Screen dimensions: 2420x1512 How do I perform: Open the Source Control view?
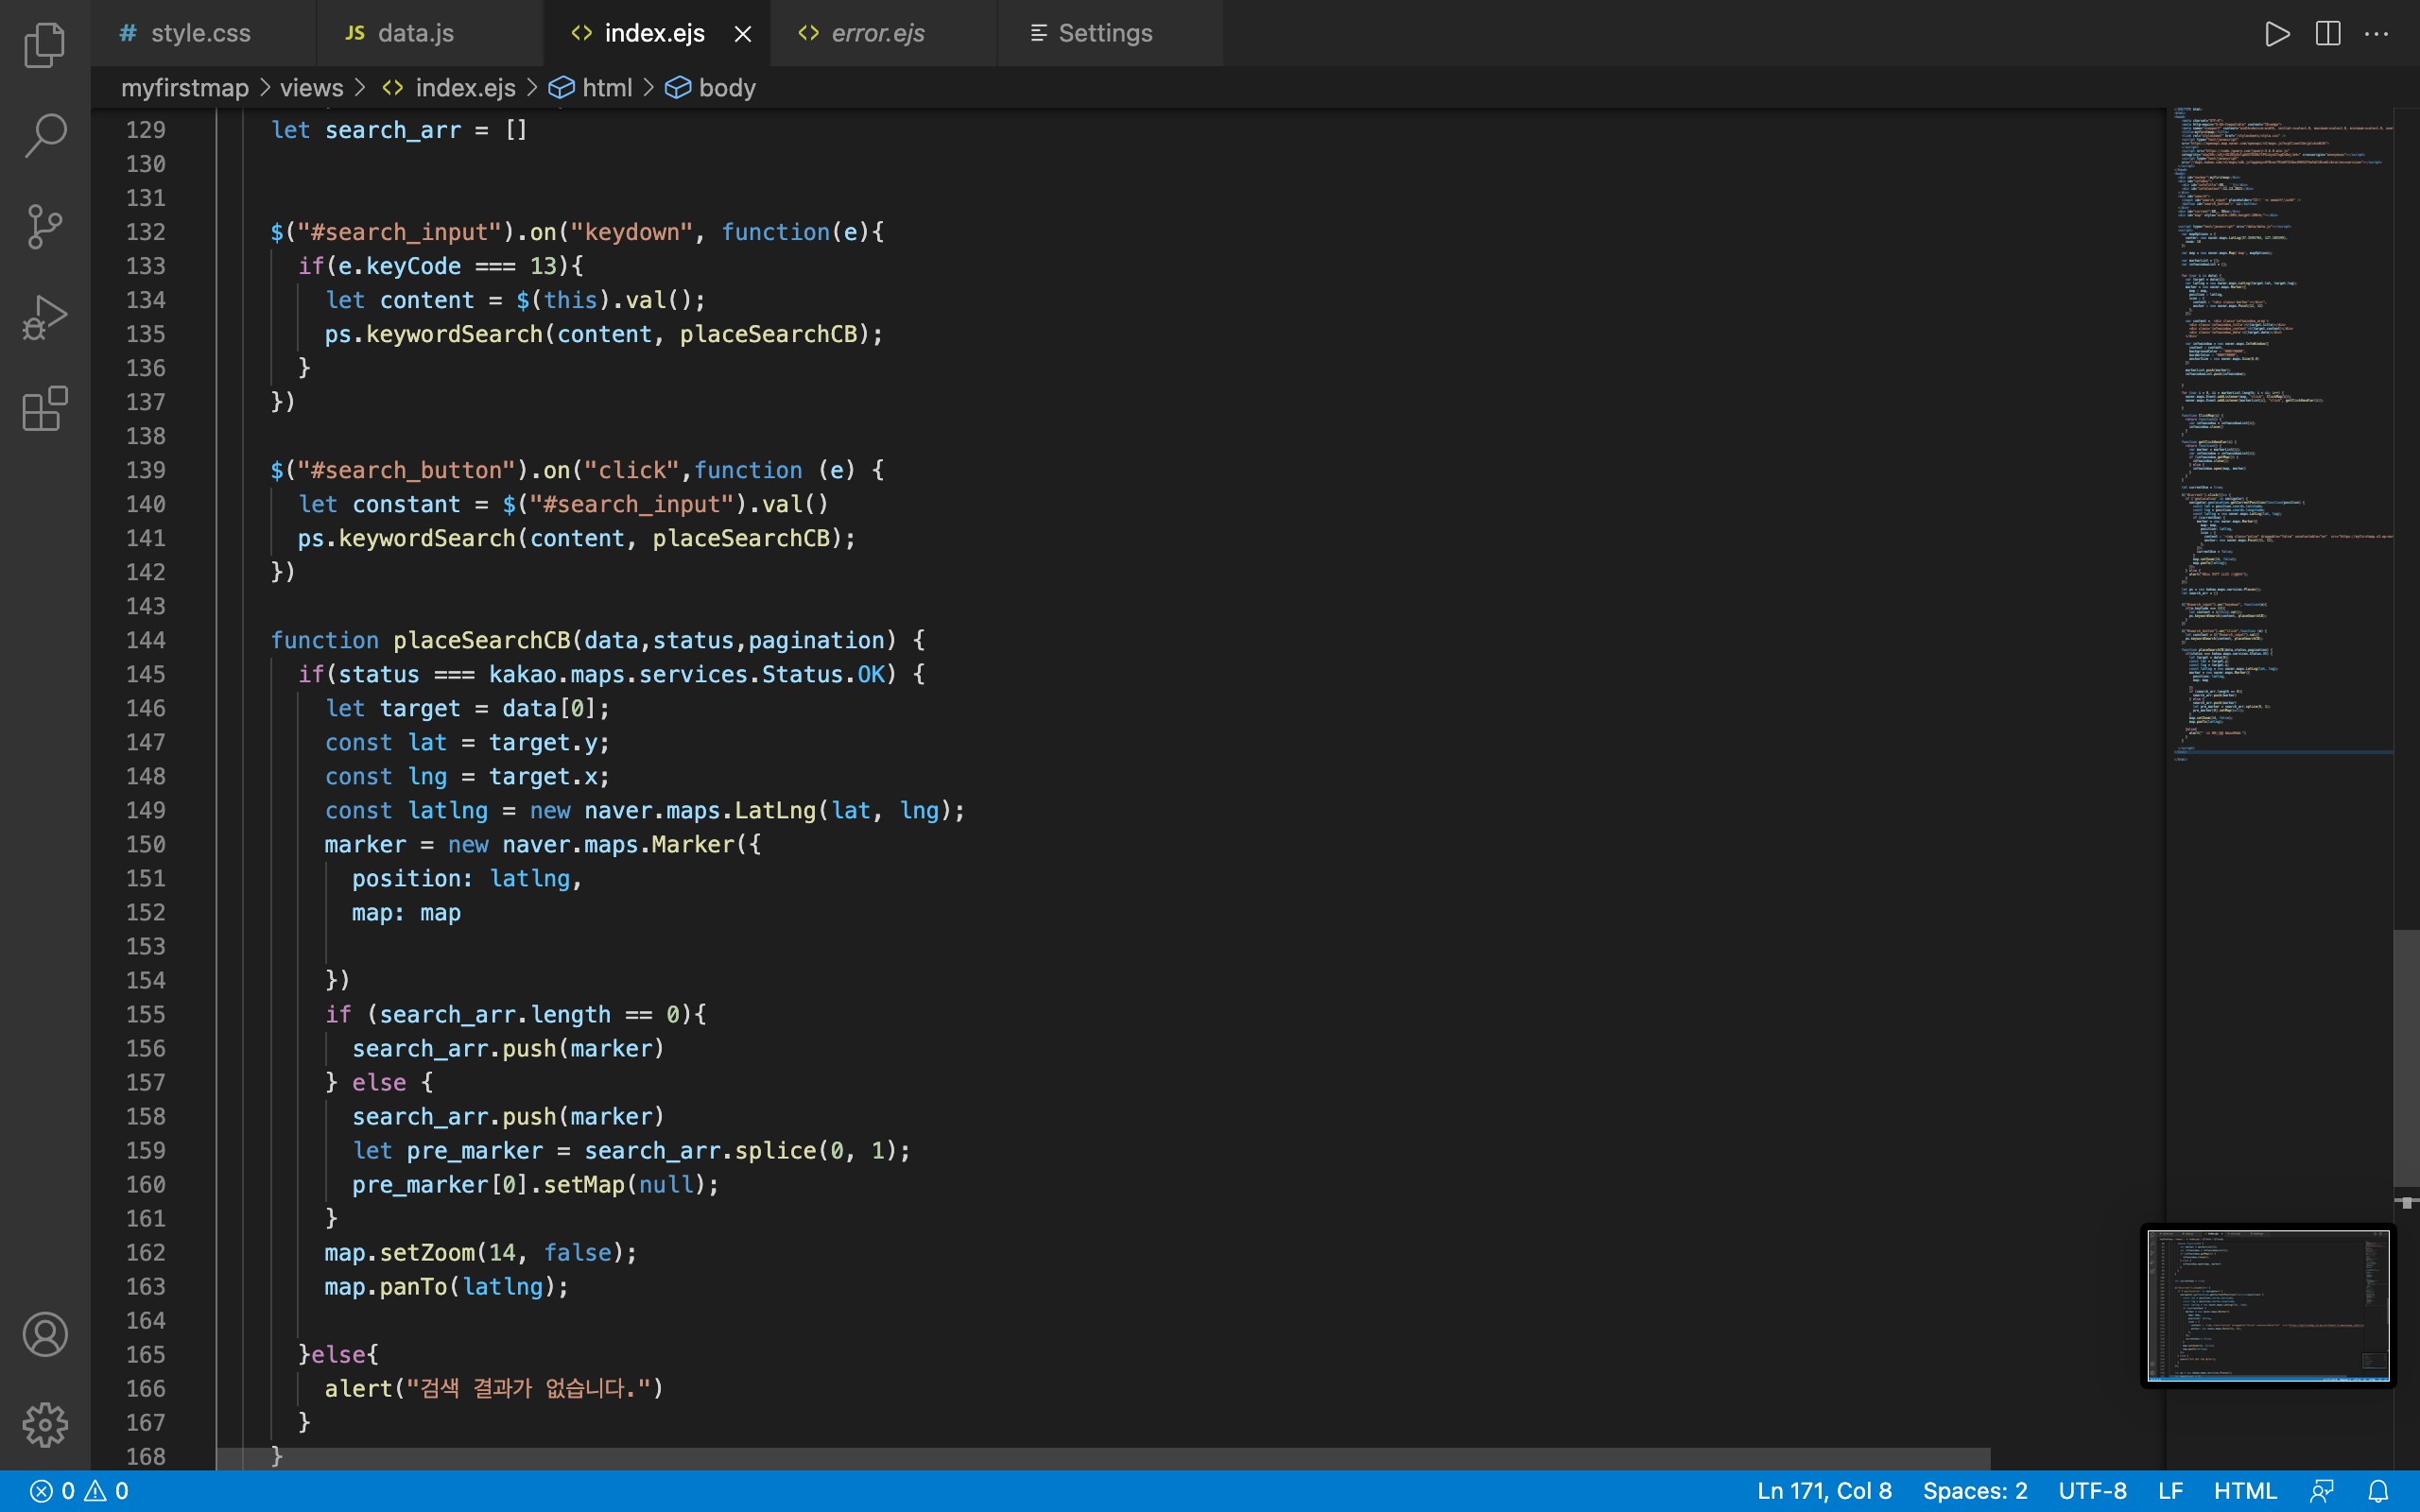[x=45, y=227]
